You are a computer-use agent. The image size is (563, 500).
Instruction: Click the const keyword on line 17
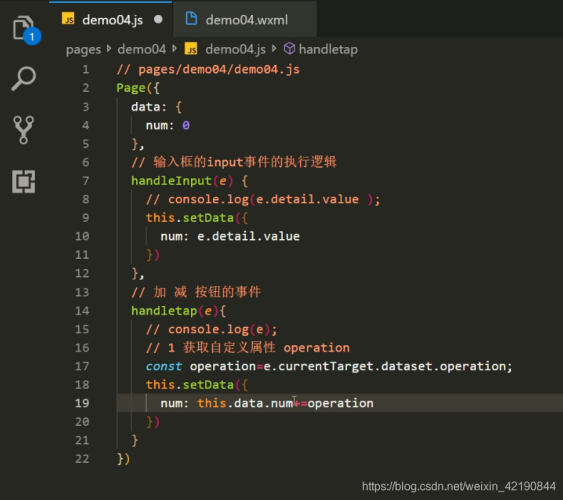pos(164,366)
